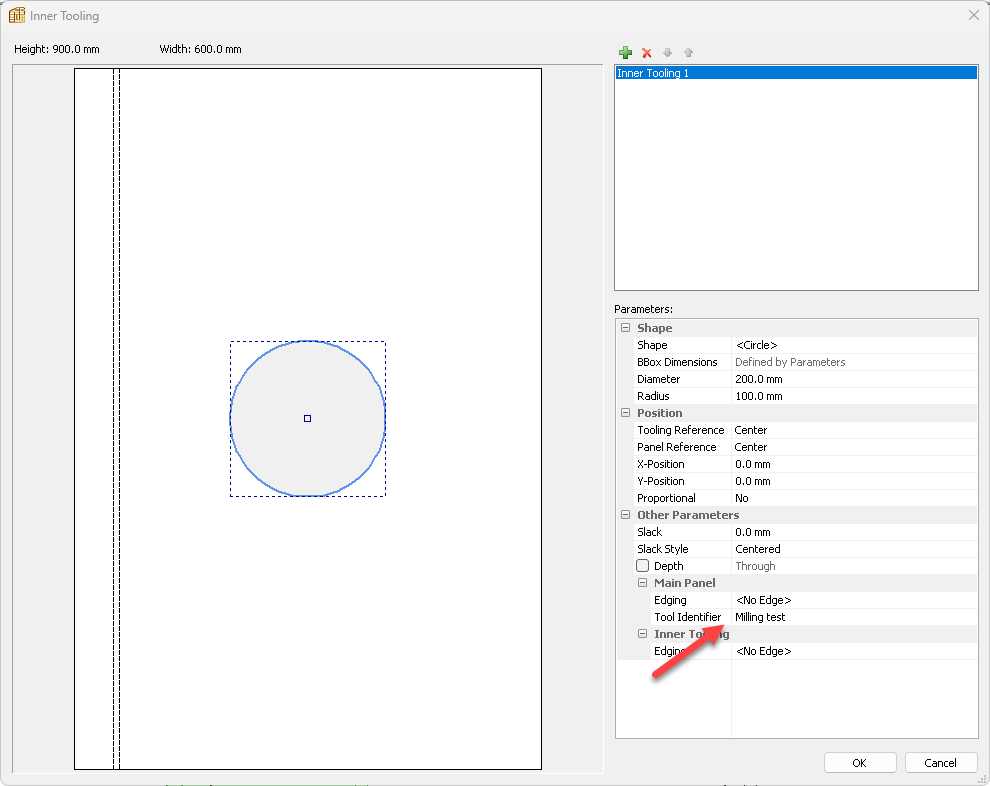990x786 pixels.
Task: Close the Inner Tooling dialog
Action: point(973,16)
